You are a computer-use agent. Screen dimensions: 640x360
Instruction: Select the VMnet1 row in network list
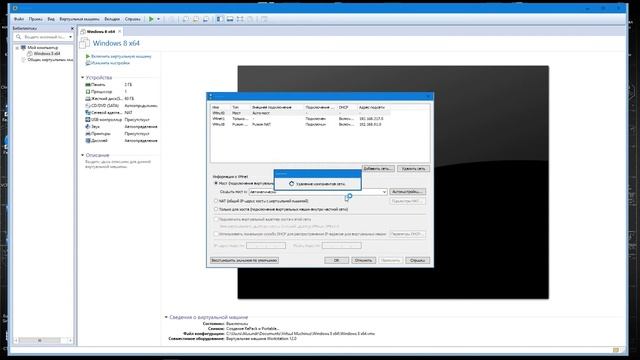tap(301, 118)
